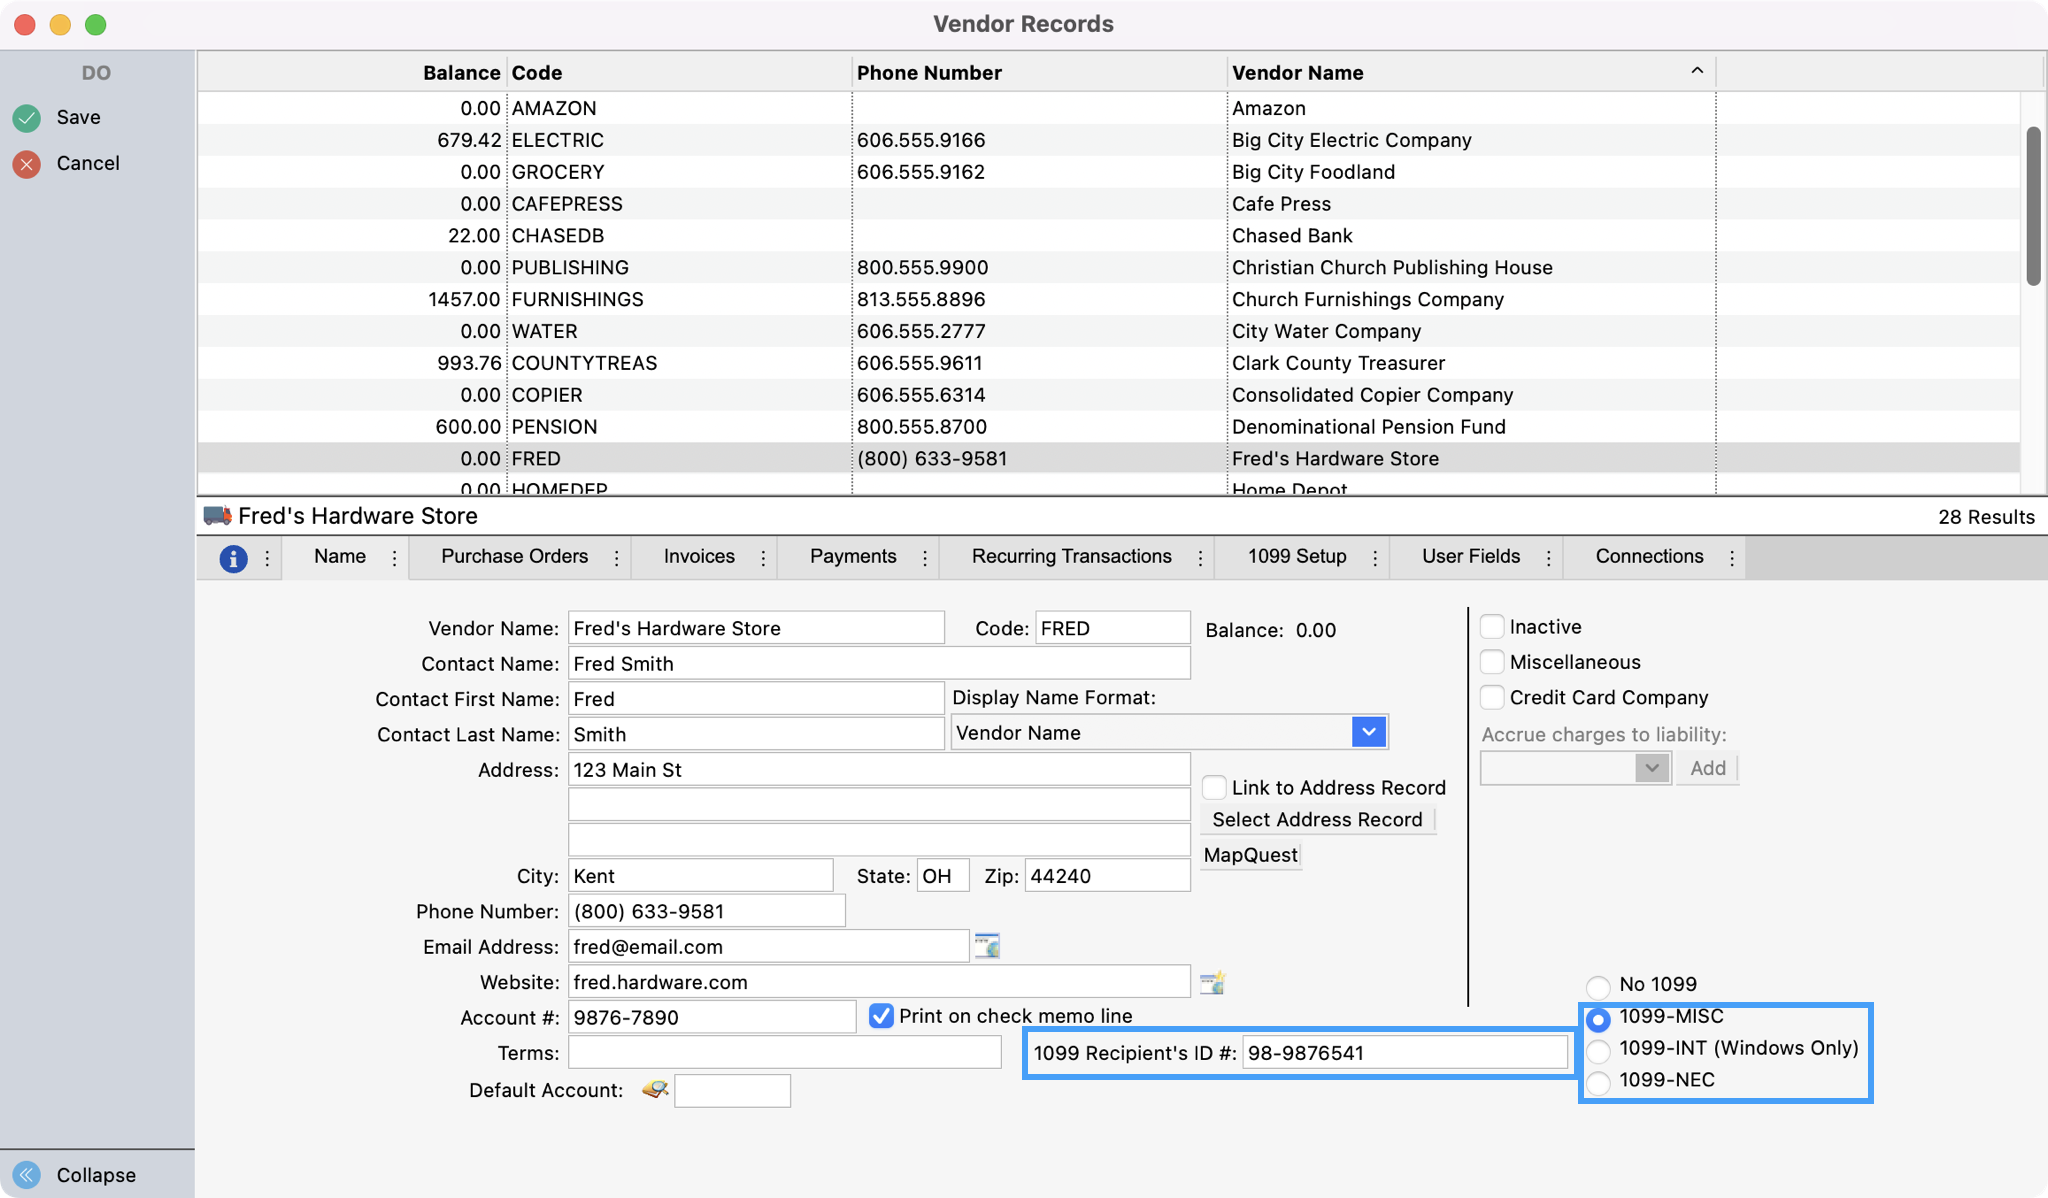The width and height of the screenshot is (2048, 1198).
Task: Switch to the Invoices tab
Action: [x=699, y=557]
